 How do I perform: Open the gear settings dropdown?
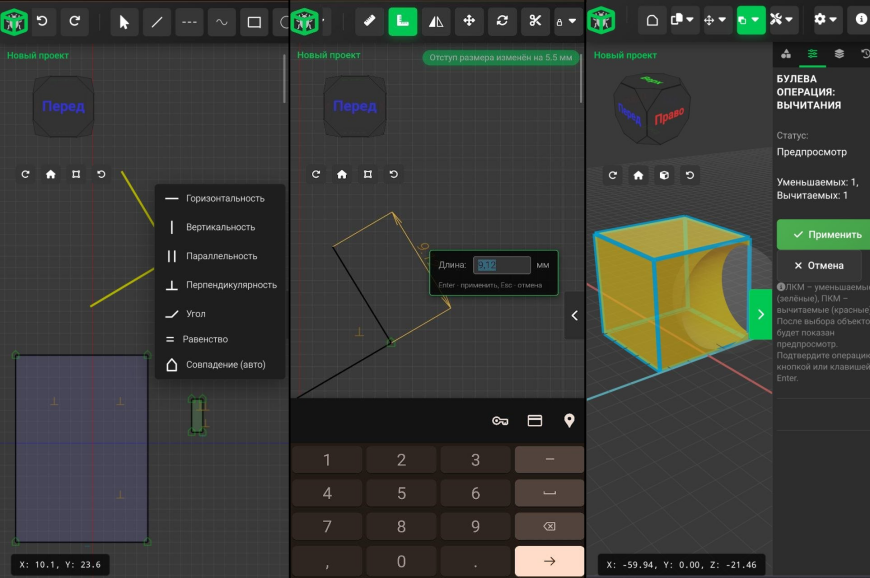(826, 21)
